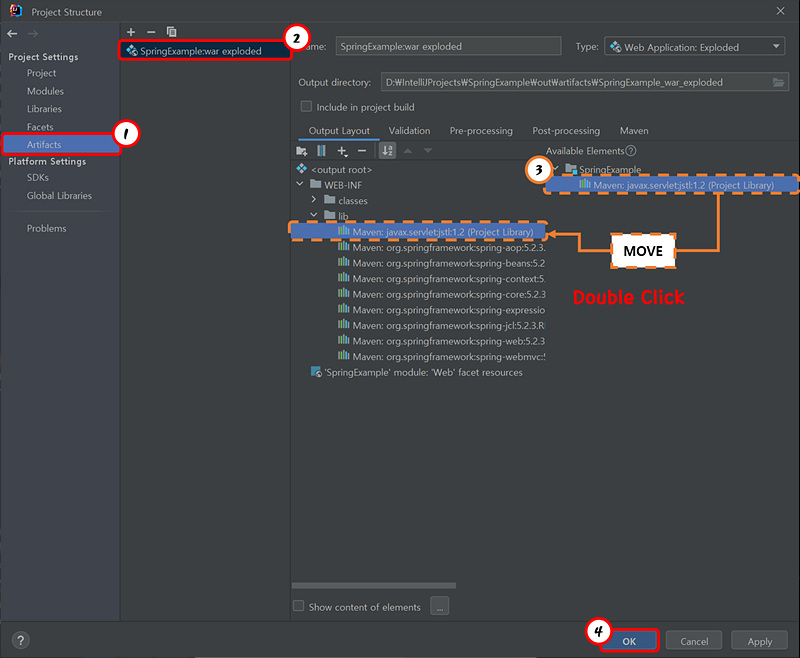Image resolution: width=800 pixels, height=658 pixels.
Task: Select SpringExample:war exploded artifact
Action: tap(205, 50)
